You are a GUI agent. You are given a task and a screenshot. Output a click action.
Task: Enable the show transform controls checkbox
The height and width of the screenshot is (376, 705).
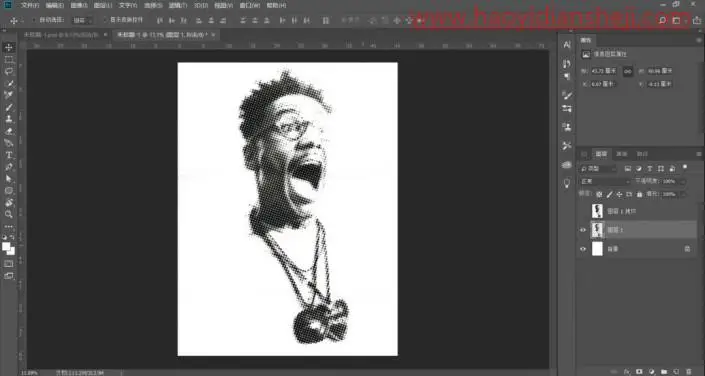point(105,20)
